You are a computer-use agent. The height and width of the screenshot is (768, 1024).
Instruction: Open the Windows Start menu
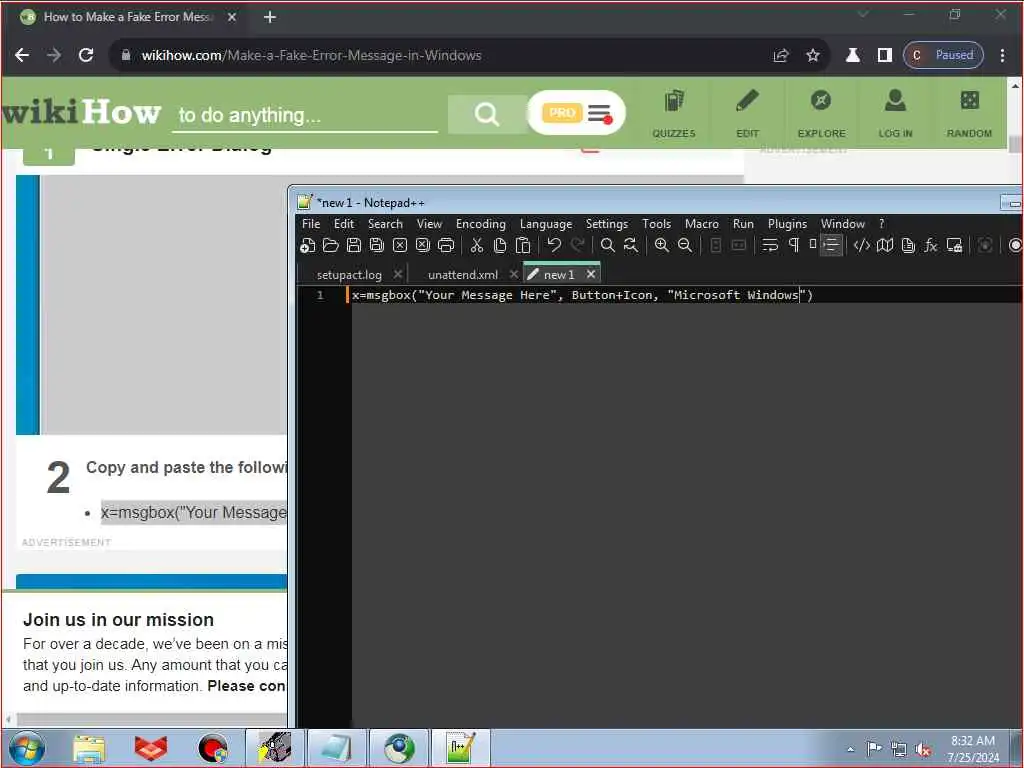coord(27,748)
